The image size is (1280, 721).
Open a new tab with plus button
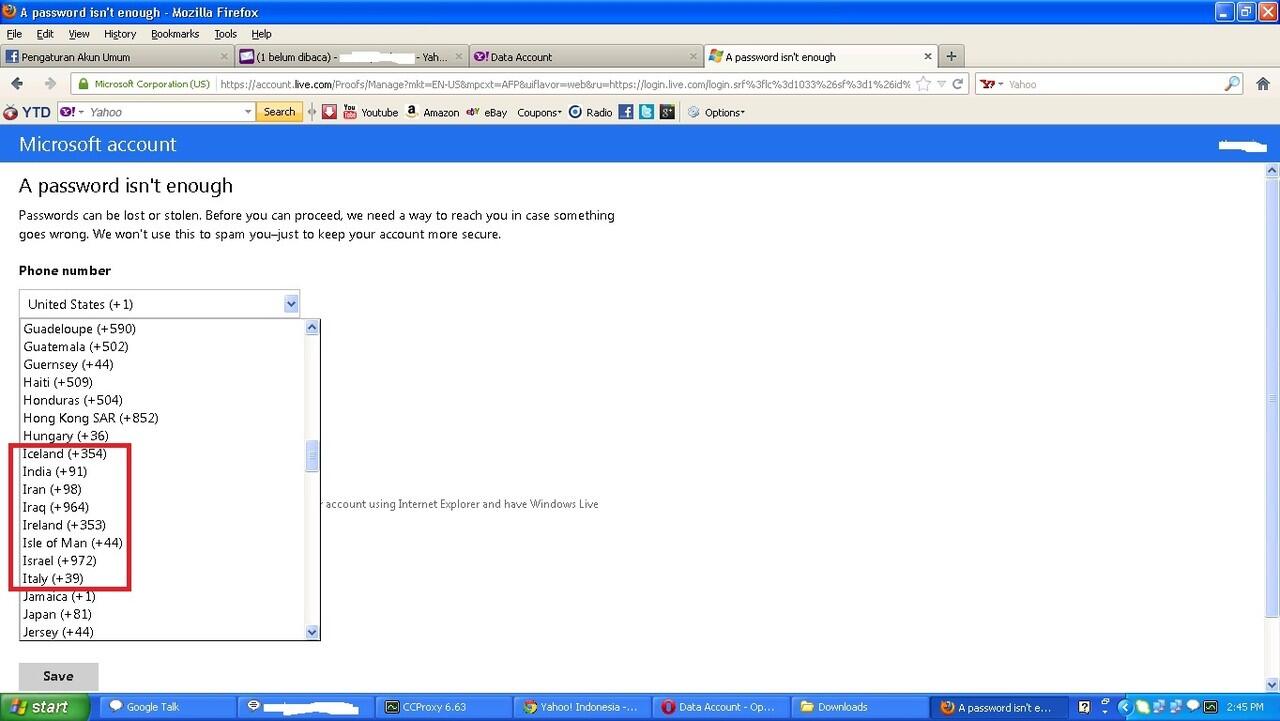(x=951, y=56)
